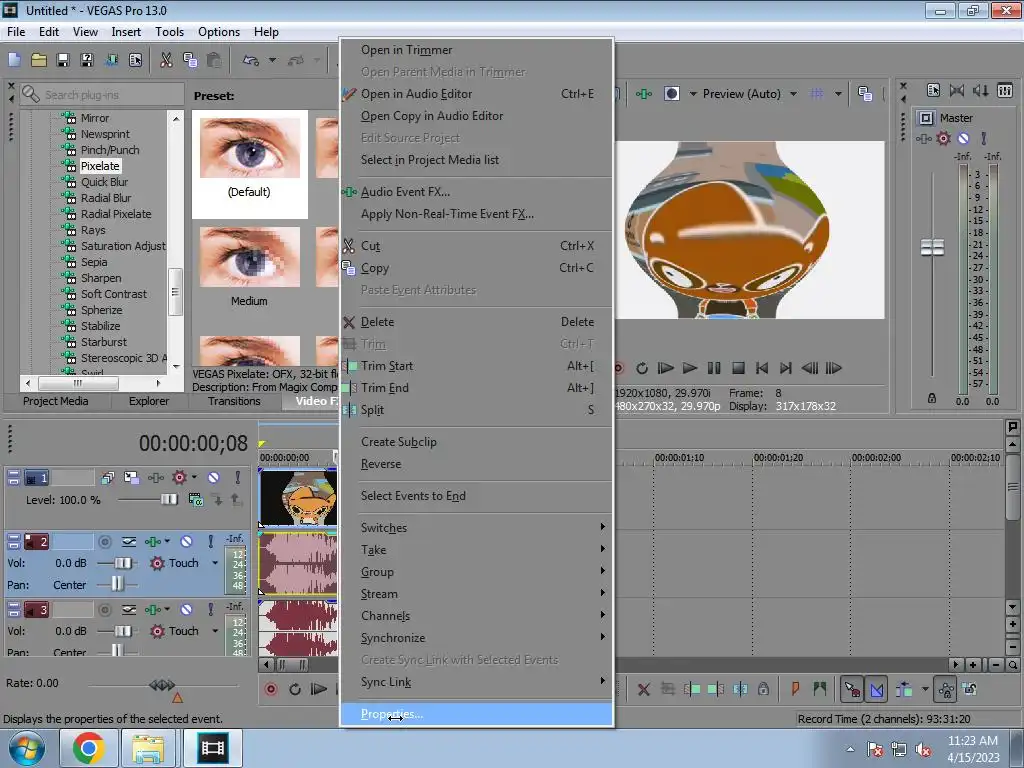
Task: Click the Cut scissors icon in toolbar
Action: click(166, 60)
